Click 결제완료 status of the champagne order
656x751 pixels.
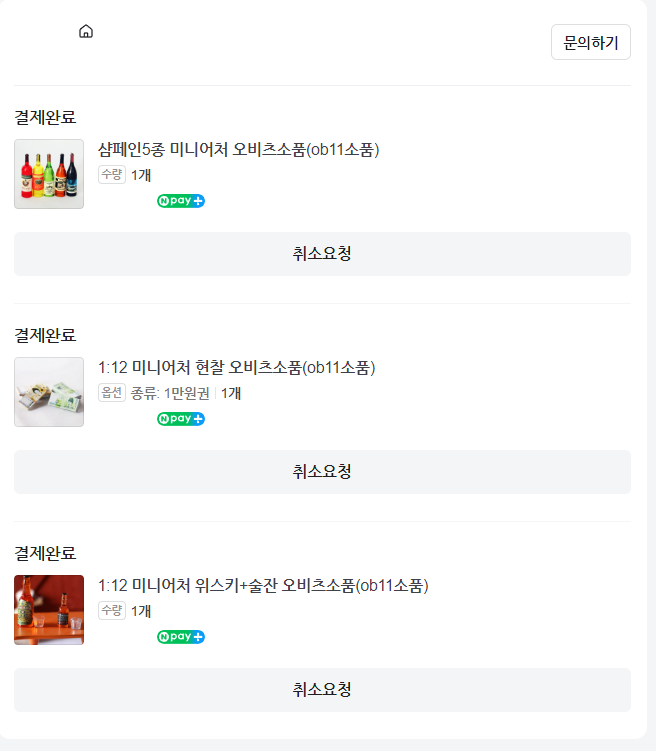click(45, 117)
